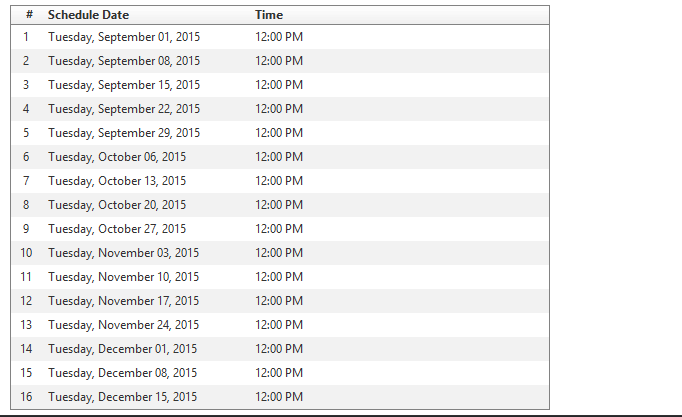Highlight the October 27, 2015 schedule date
The image size is (682, 417).
point(117,229)
